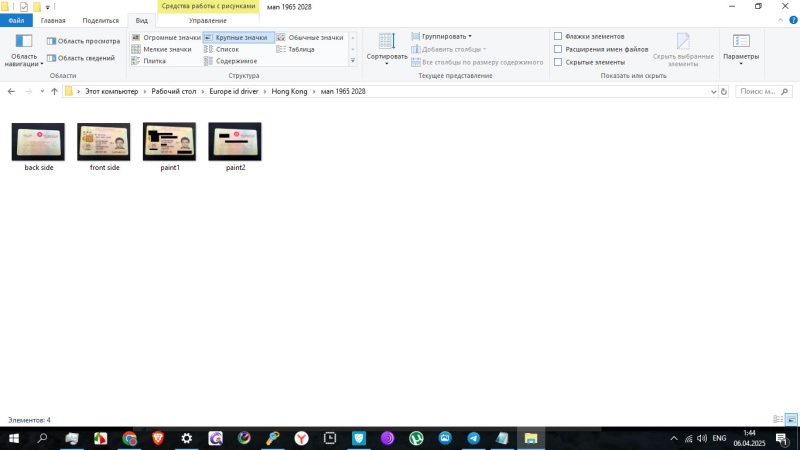The height and width of the screenshot is (450, 800).
Task: Open Telegram from the taskbar
Action: pos(472,438)
